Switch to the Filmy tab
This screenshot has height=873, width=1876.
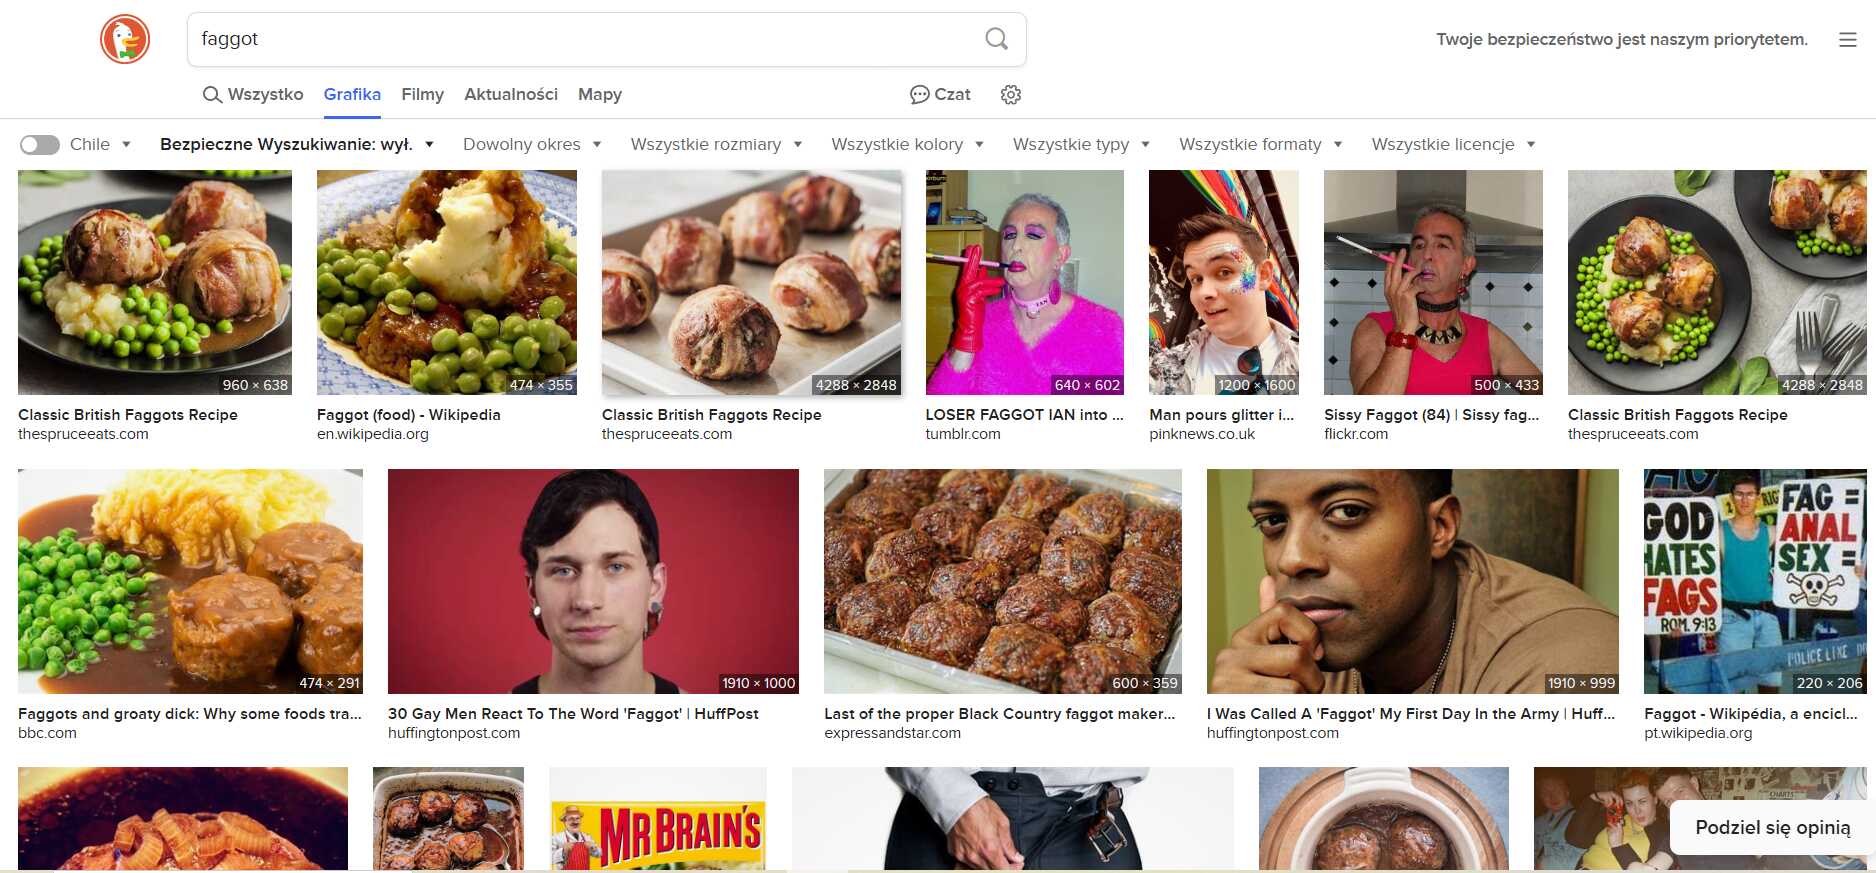tap(422, 94)
